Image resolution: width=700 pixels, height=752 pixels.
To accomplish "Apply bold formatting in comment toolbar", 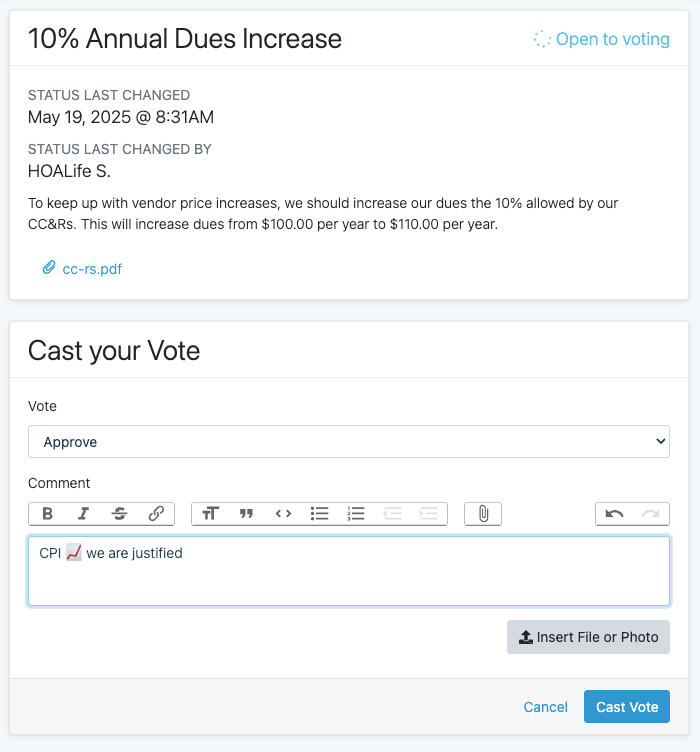I will tap(47, 514).
